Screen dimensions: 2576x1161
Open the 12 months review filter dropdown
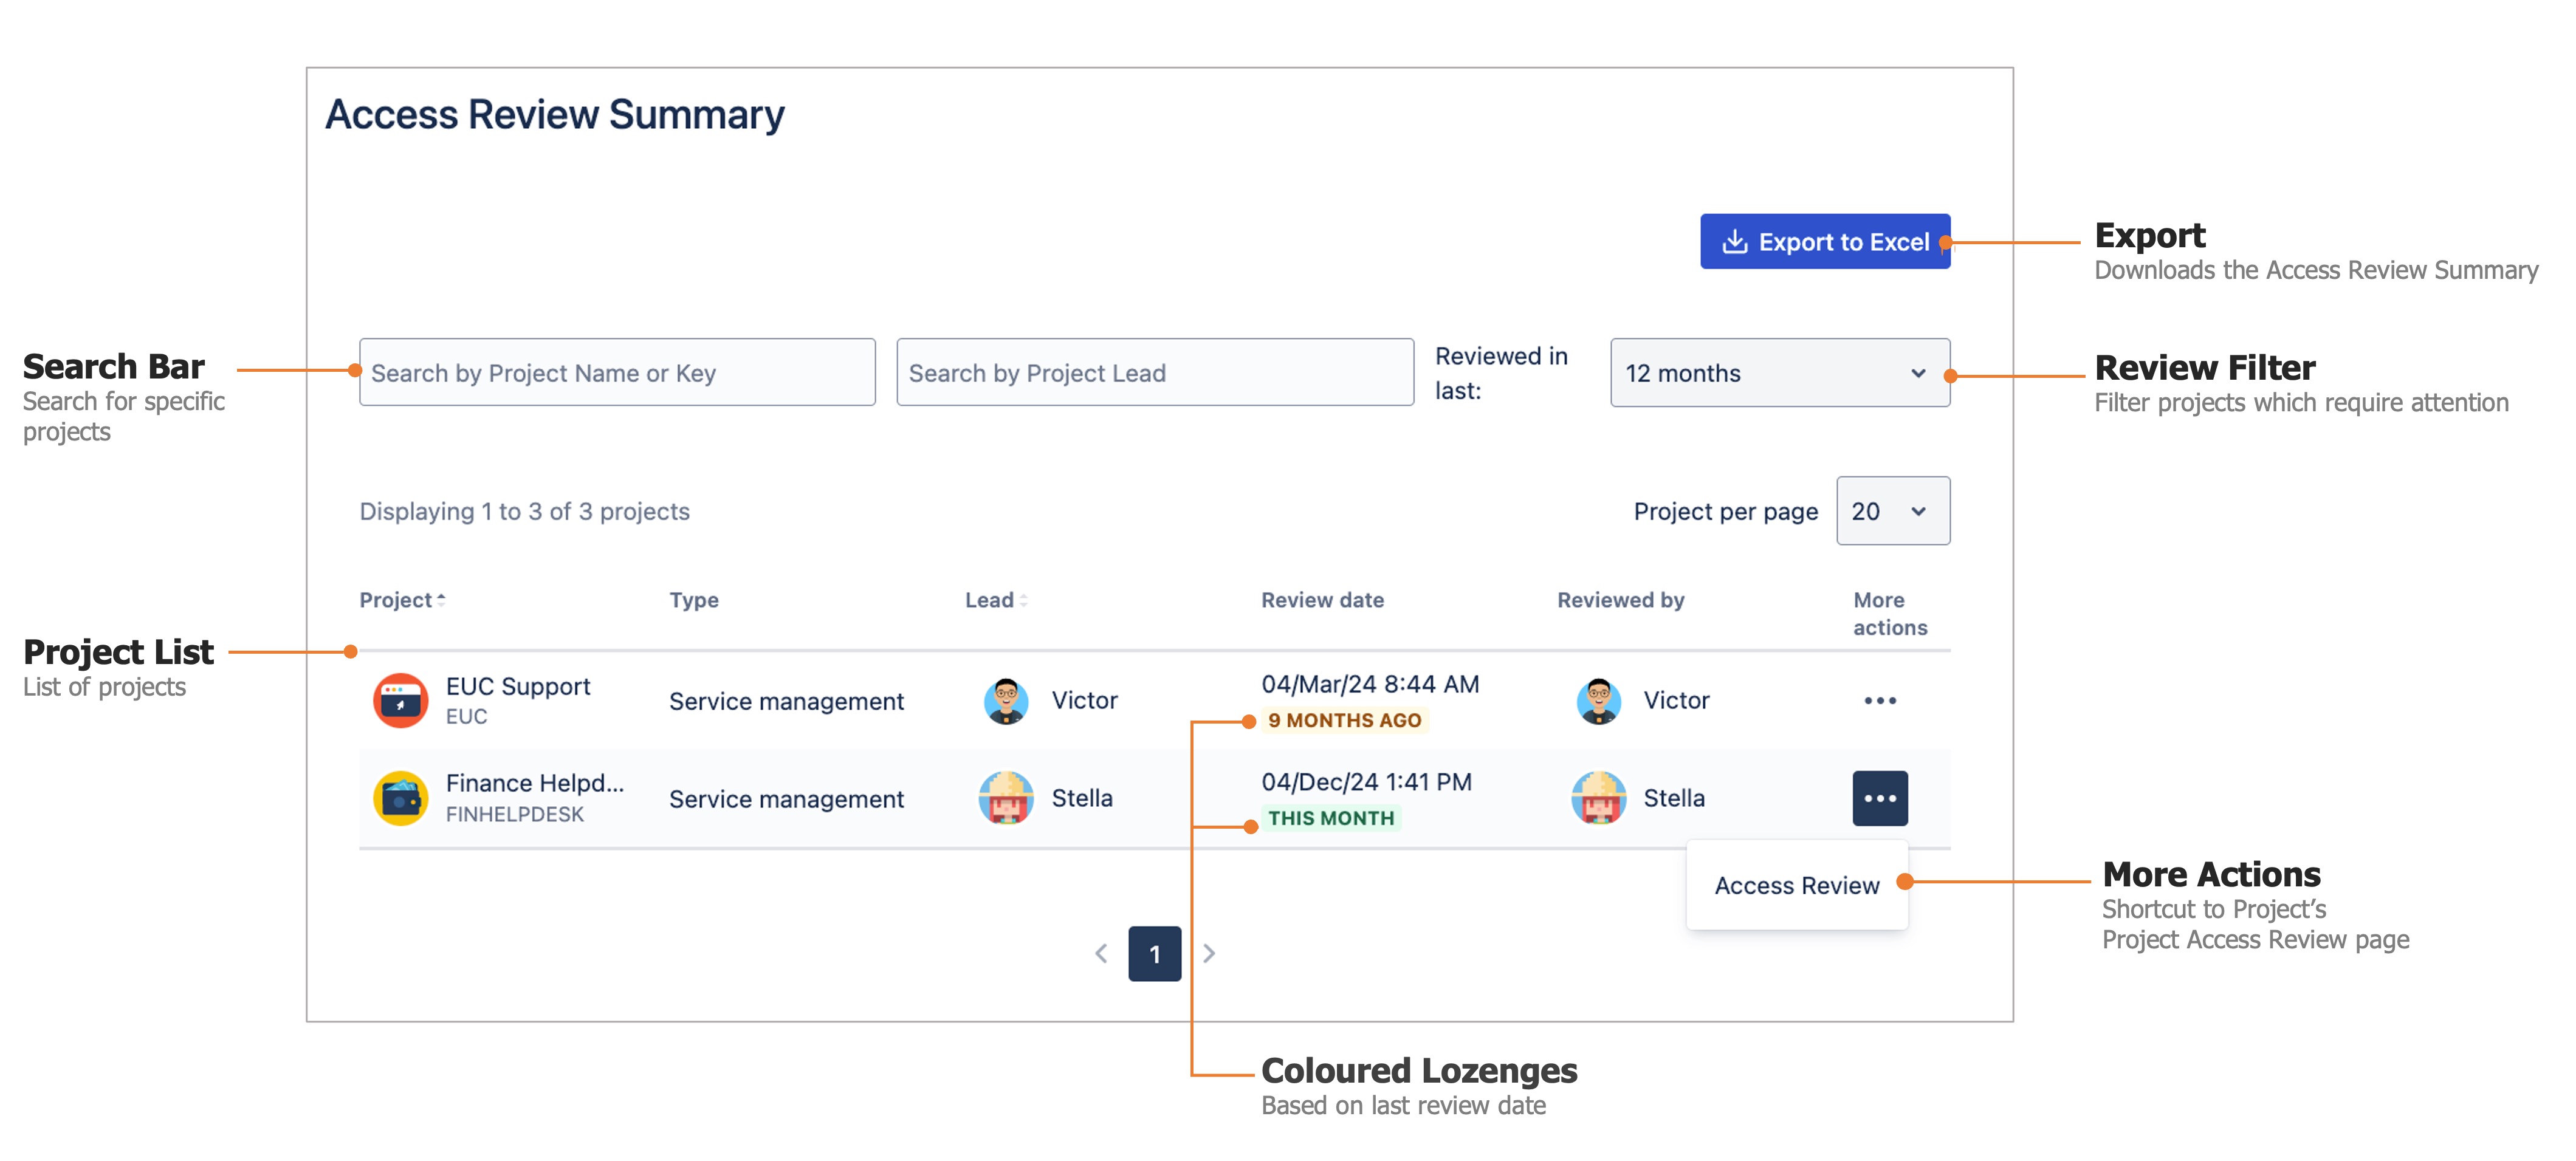click(1779, 373)
